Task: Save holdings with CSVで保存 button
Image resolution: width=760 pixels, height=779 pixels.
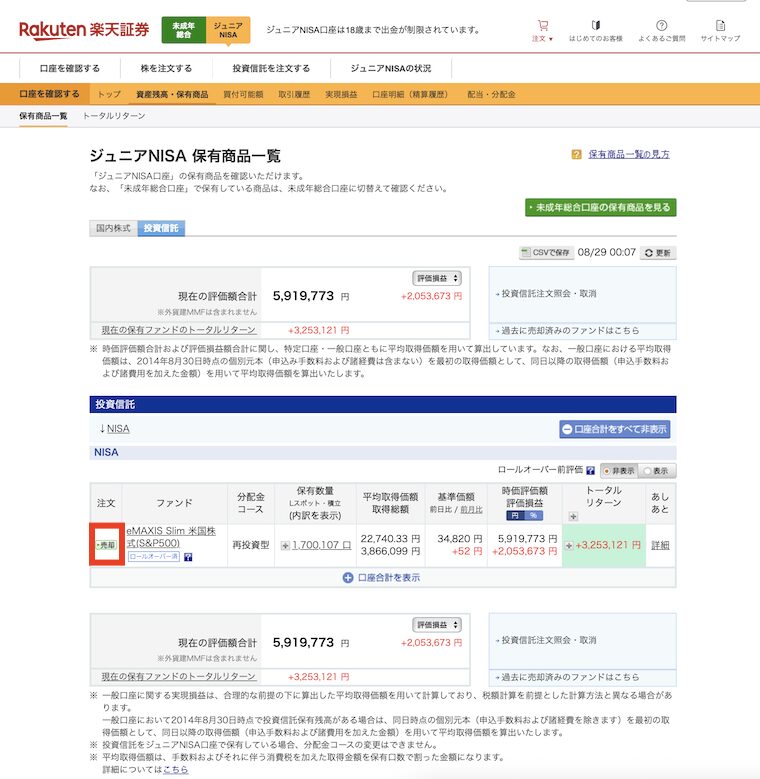Action: (x=546, y=253)
